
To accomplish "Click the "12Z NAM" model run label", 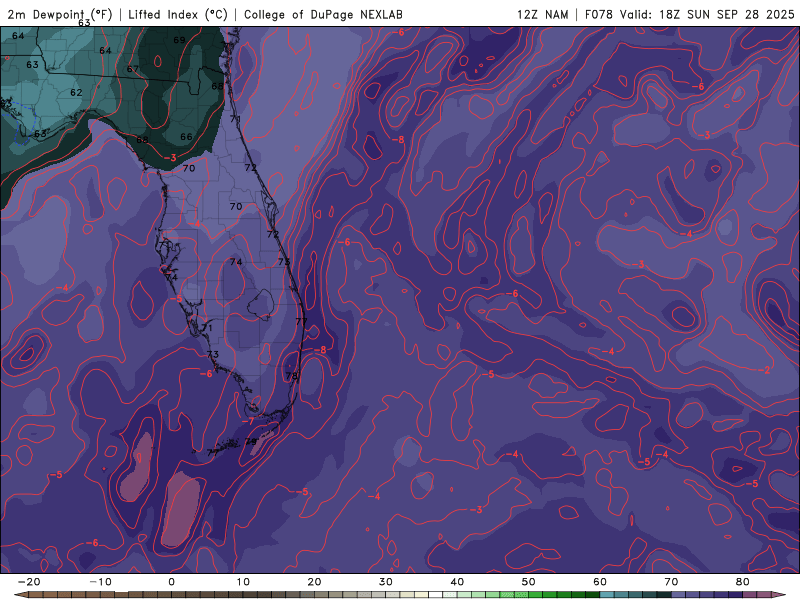I will pos(542,14).
